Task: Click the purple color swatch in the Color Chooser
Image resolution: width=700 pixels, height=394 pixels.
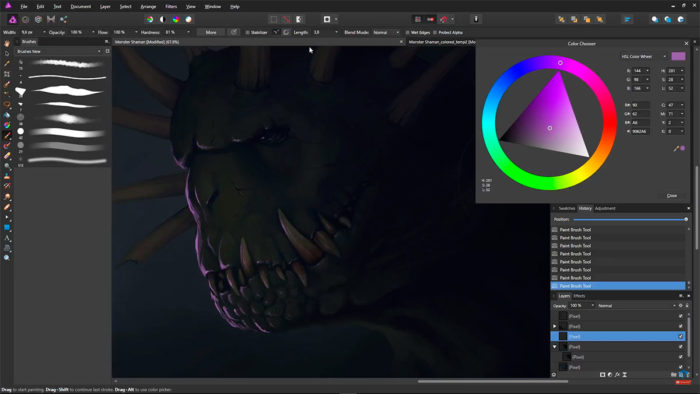Action: (x=678, y=56)
